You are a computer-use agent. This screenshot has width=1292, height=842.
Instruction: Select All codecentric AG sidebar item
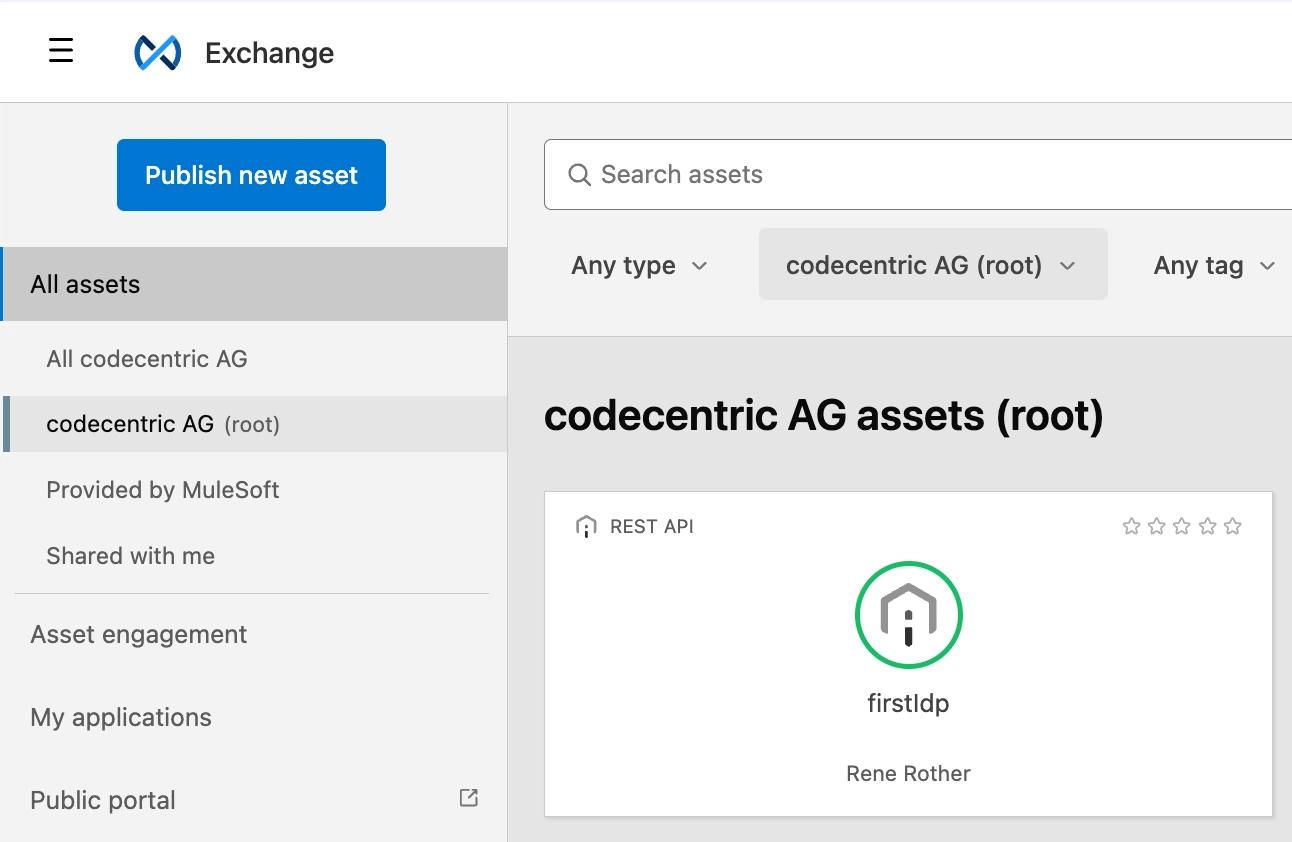pos(147,359)
